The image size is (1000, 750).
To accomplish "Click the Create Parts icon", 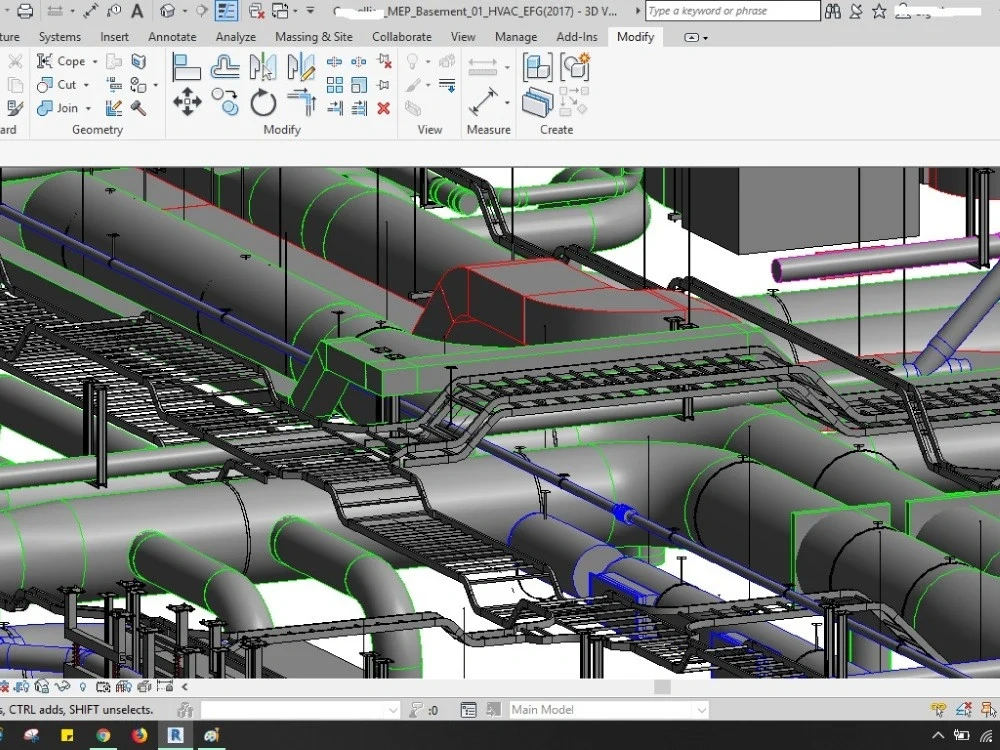I will tap(537, 102).
